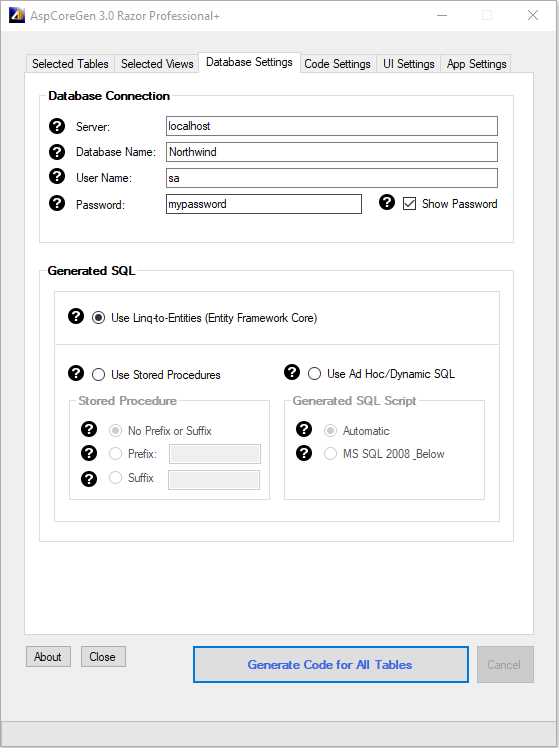Choose No Prefix or Suffix radio option

pyautogui.click(x=115, y=431)
